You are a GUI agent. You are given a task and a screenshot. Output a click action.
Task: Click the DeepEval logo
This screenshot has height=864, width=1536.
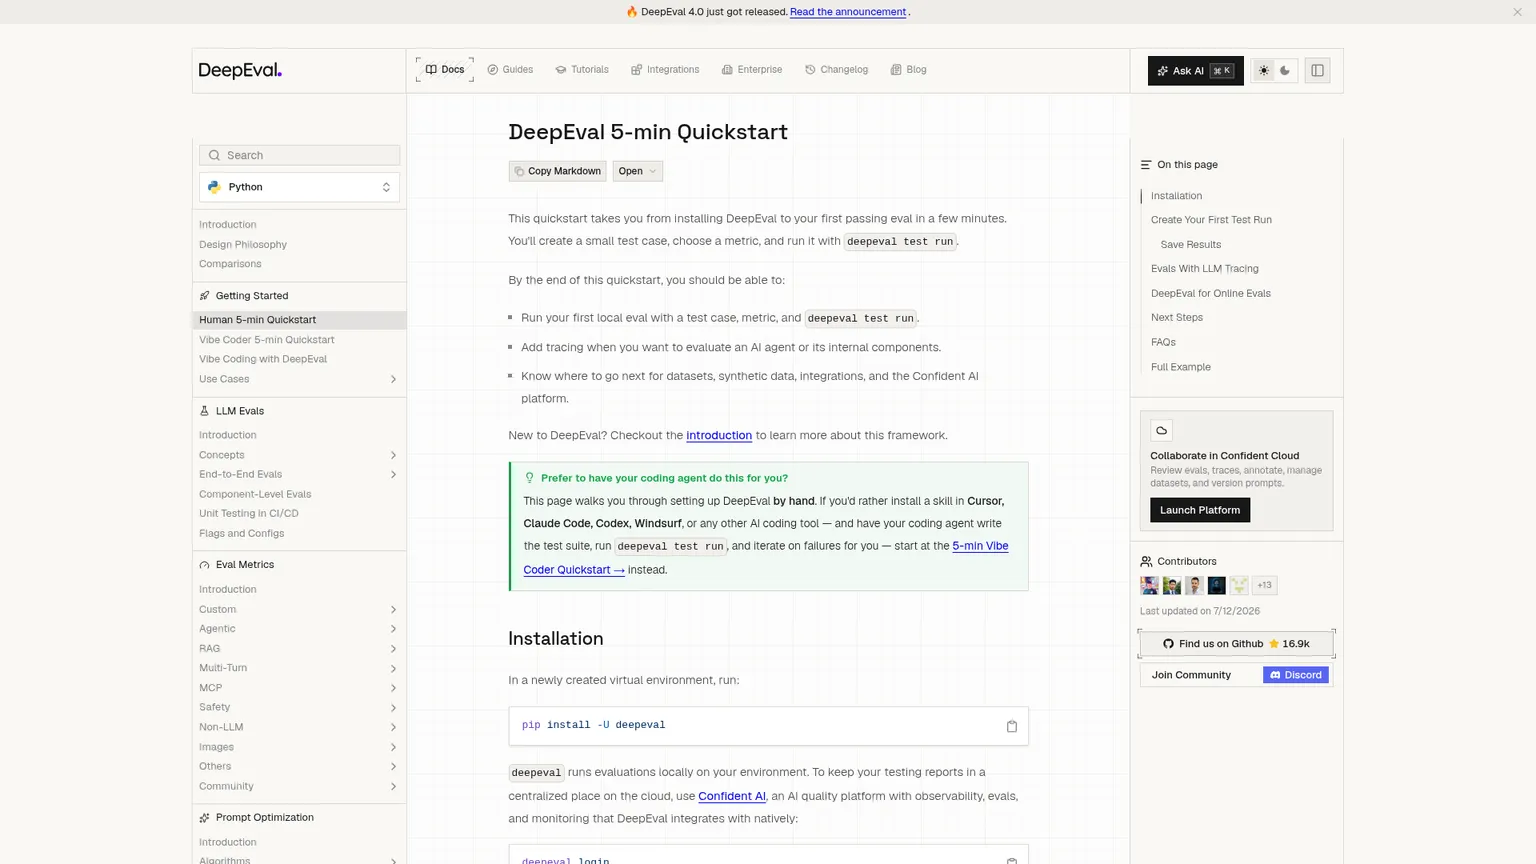[240, 70]
